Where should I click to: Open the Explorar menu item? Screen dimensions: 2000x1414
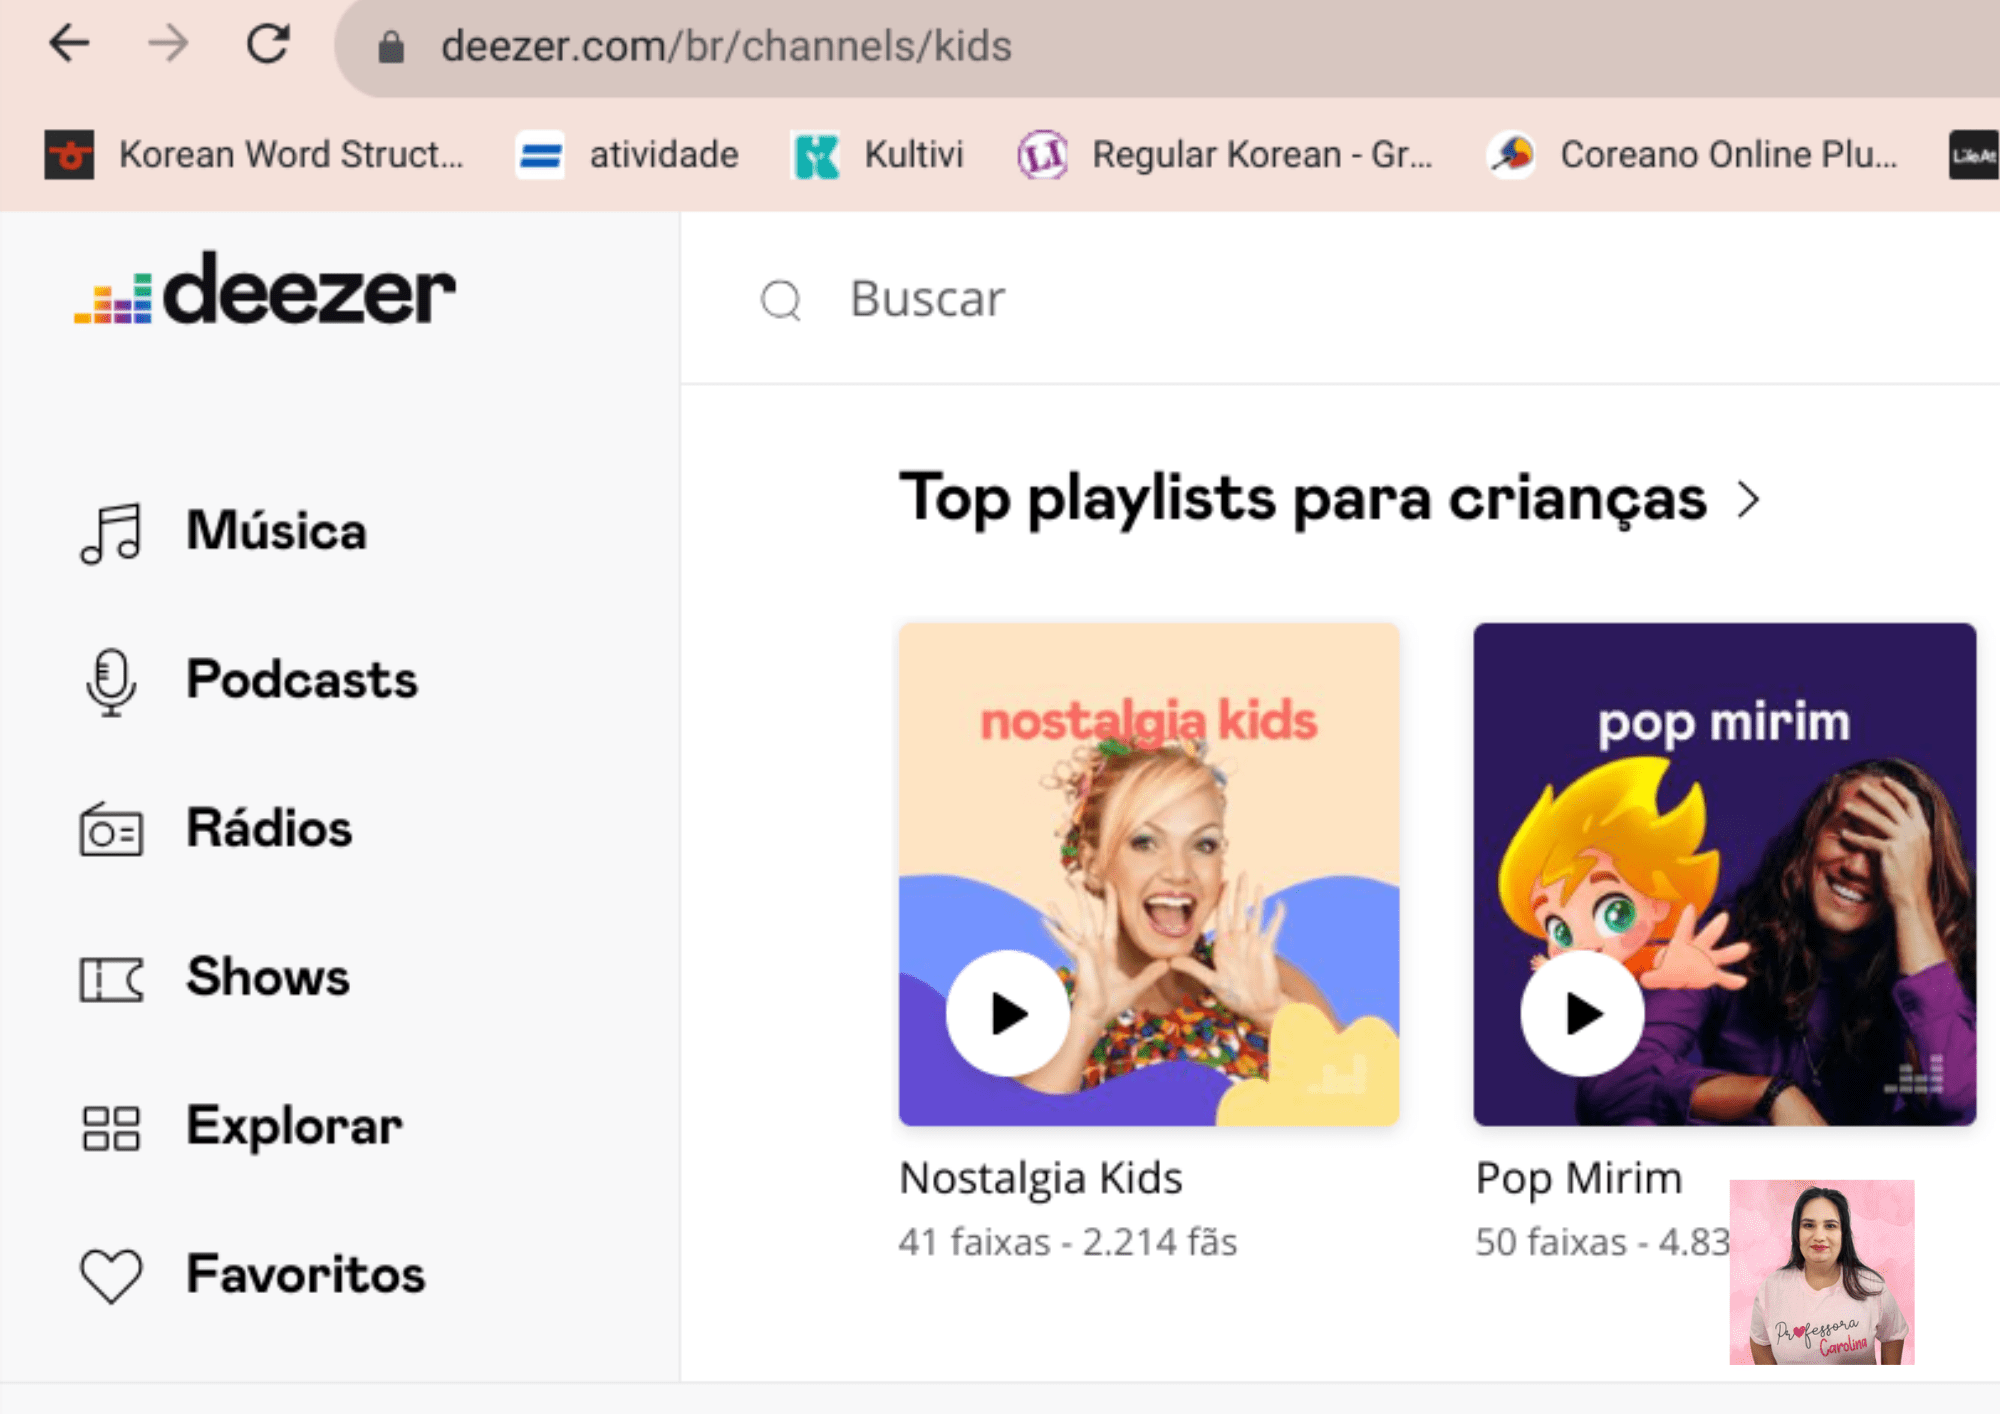[x=294, y=1126]
